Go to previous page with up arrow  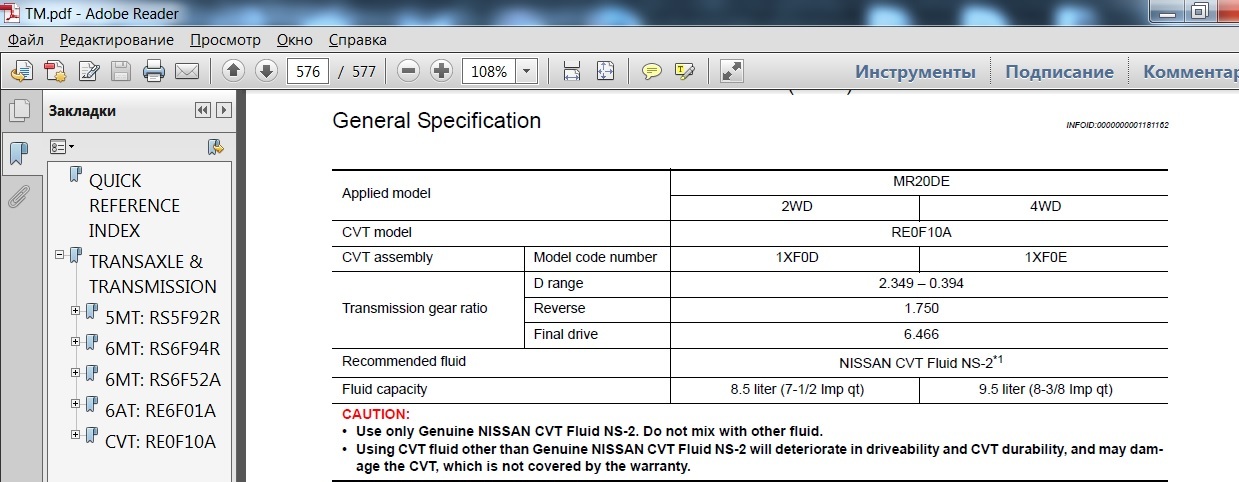coord(233,71)
